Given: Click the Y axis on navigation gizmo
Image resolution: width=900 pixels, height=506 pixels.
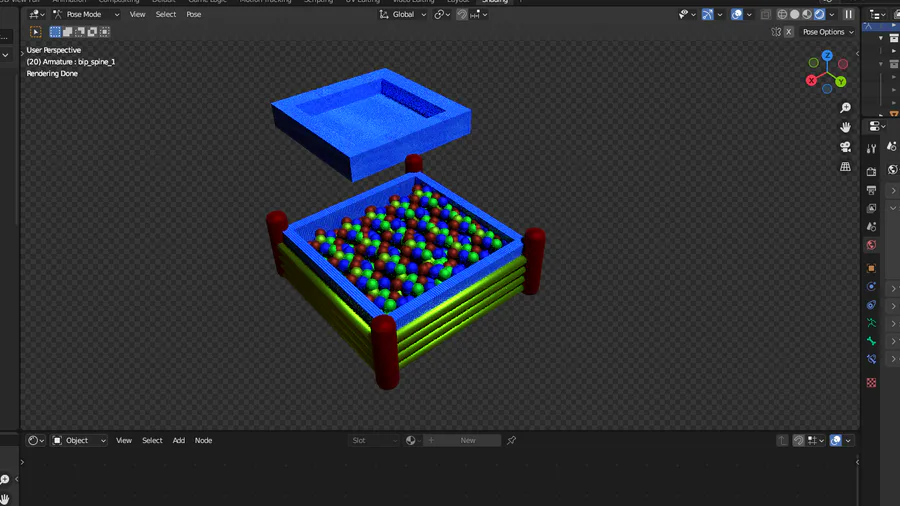Looking at the screenshot, I should point(841,81).
